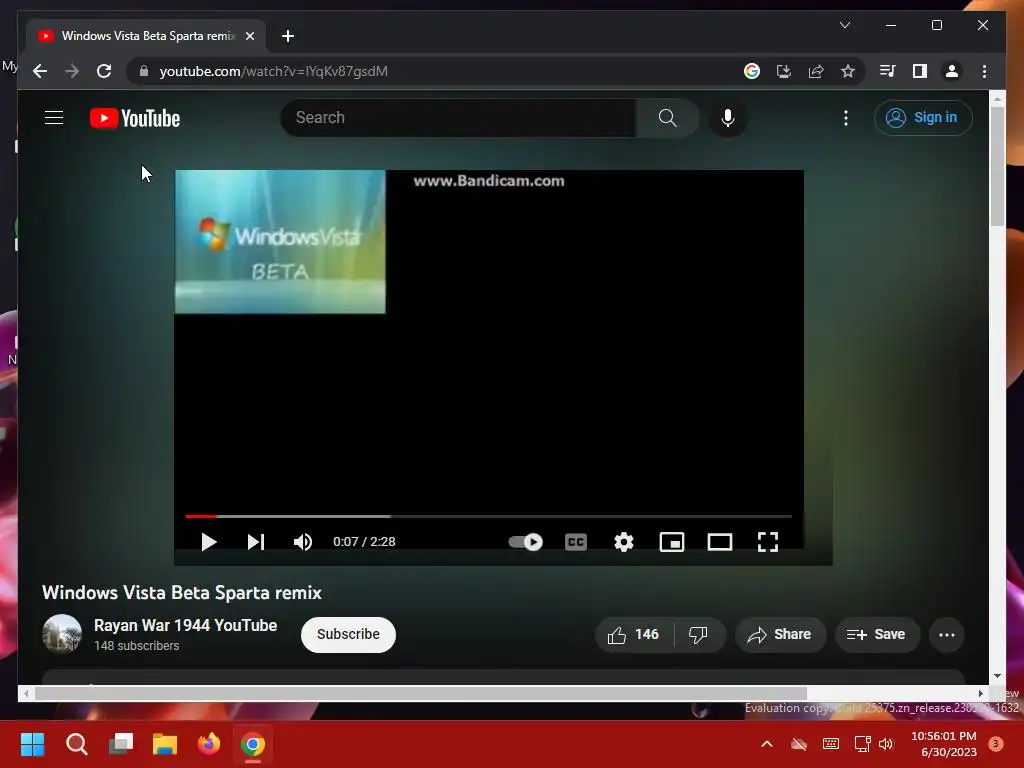1024x768 pixels.
Task: Open taskbar clock and date
Action: pyautogui.click(x=944, y=744)
